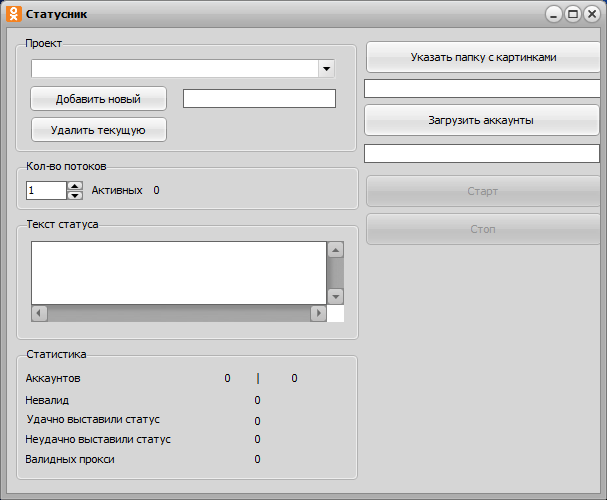The width and height of the screenshot is (607, 500).
Task: Click the Odnoklassniki app icon in title bar
Action: click(x=13, y=14)
